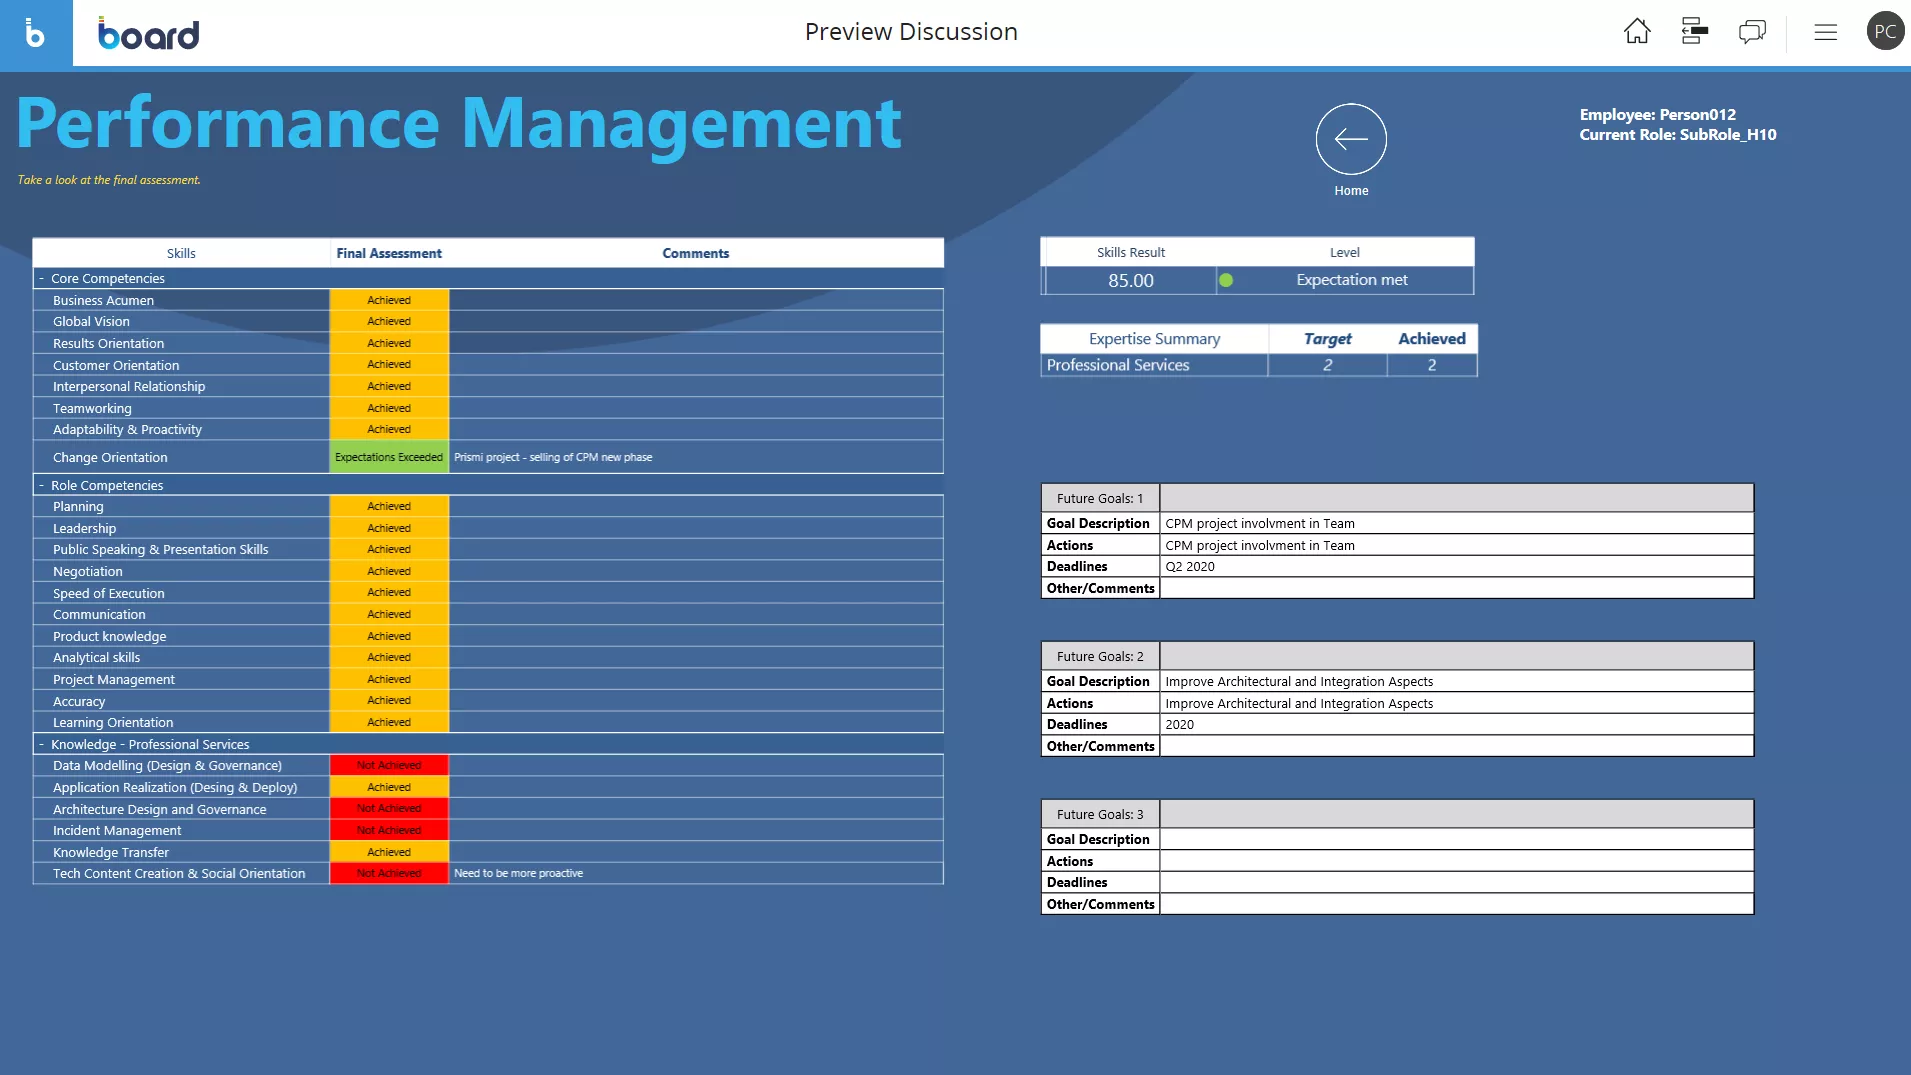1911x1075 pixels.
Task: Click the Tech Content Creation comment cell
Action: (x=695, y=874)
